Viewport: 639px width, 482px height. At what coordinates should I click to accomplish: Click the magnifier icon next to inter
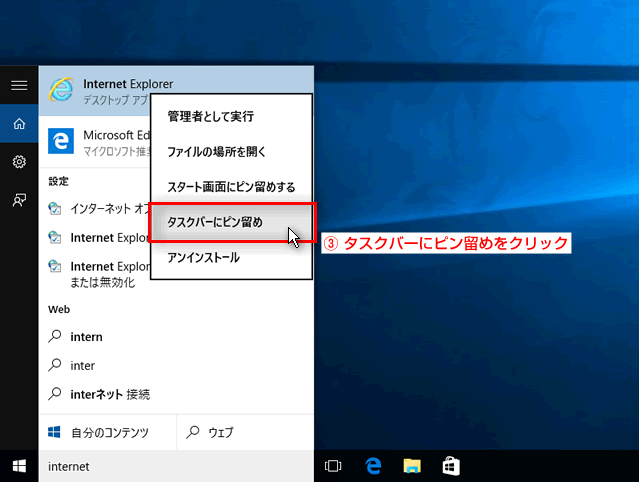click(55, 365)
